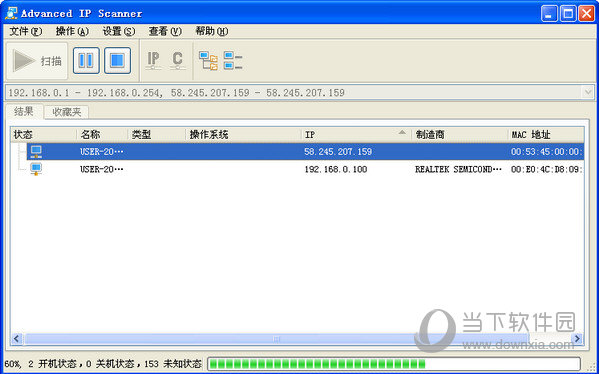This screenshot has height=374, width=599.
Task: Open the 设置(S) menu
Action: (x=119, y=31)
